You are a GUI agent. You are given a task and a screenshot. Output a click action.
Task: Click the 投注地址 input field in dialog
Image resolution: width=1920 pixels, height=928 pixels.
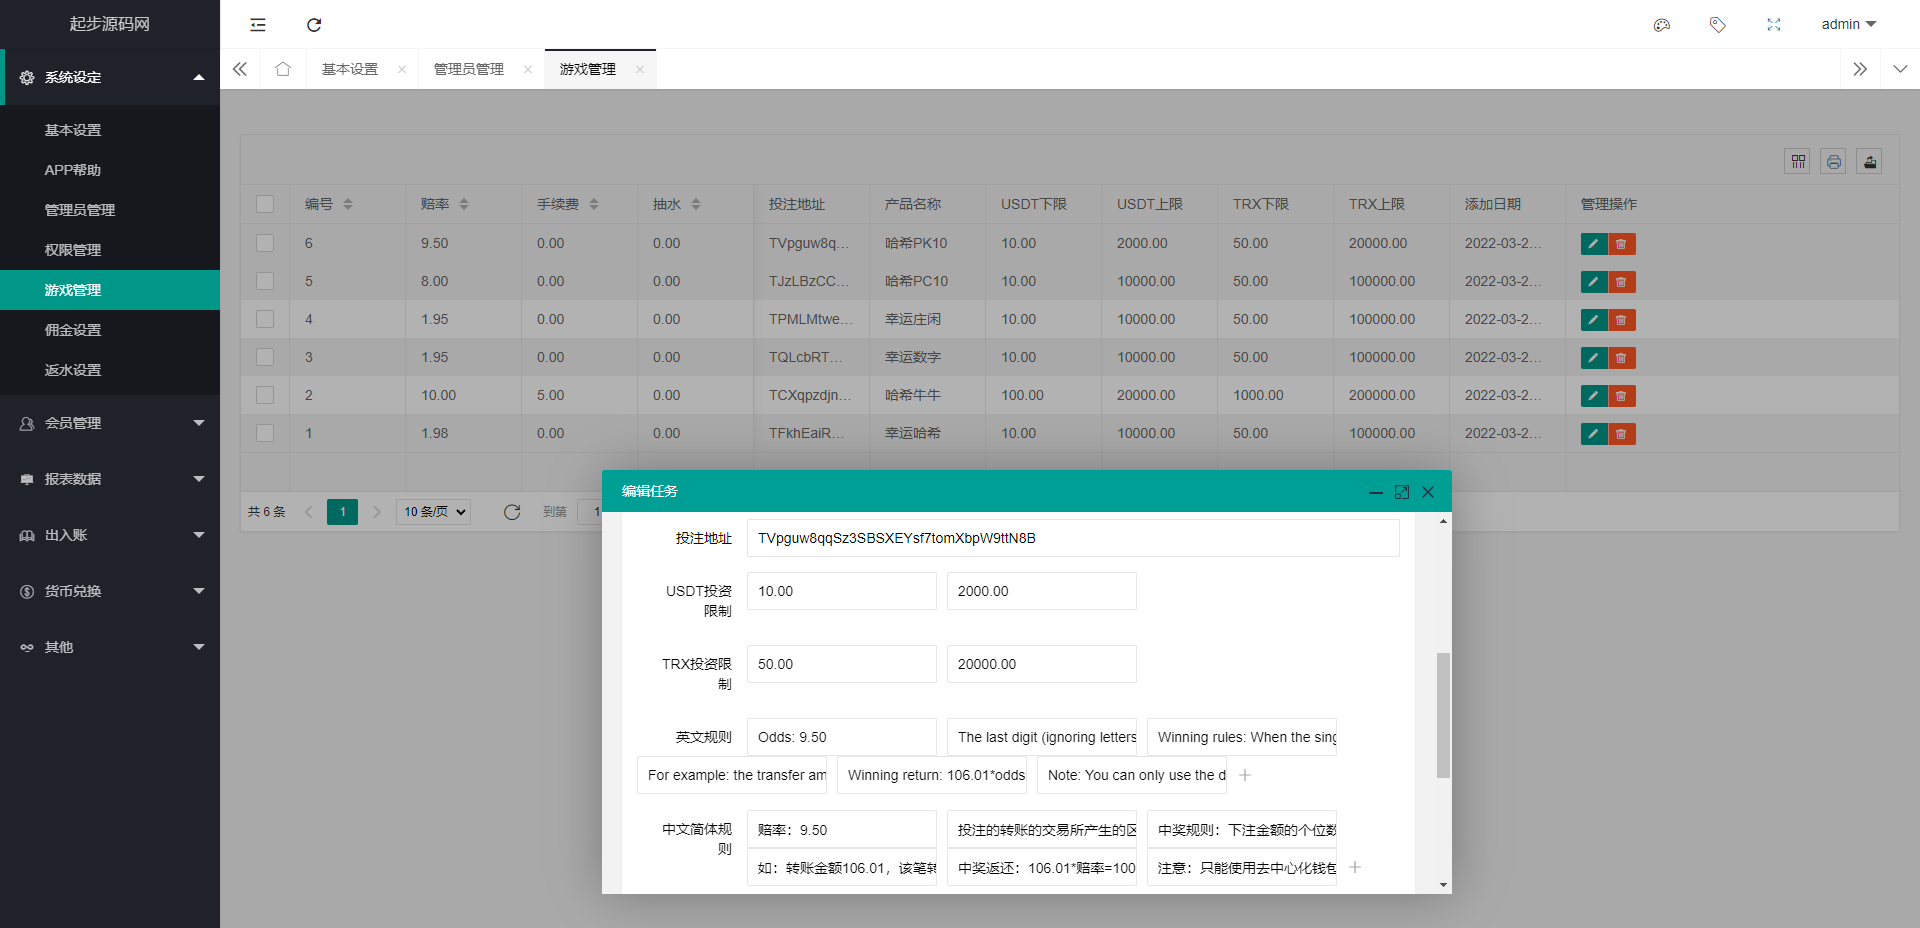(x=1072, y=538)
